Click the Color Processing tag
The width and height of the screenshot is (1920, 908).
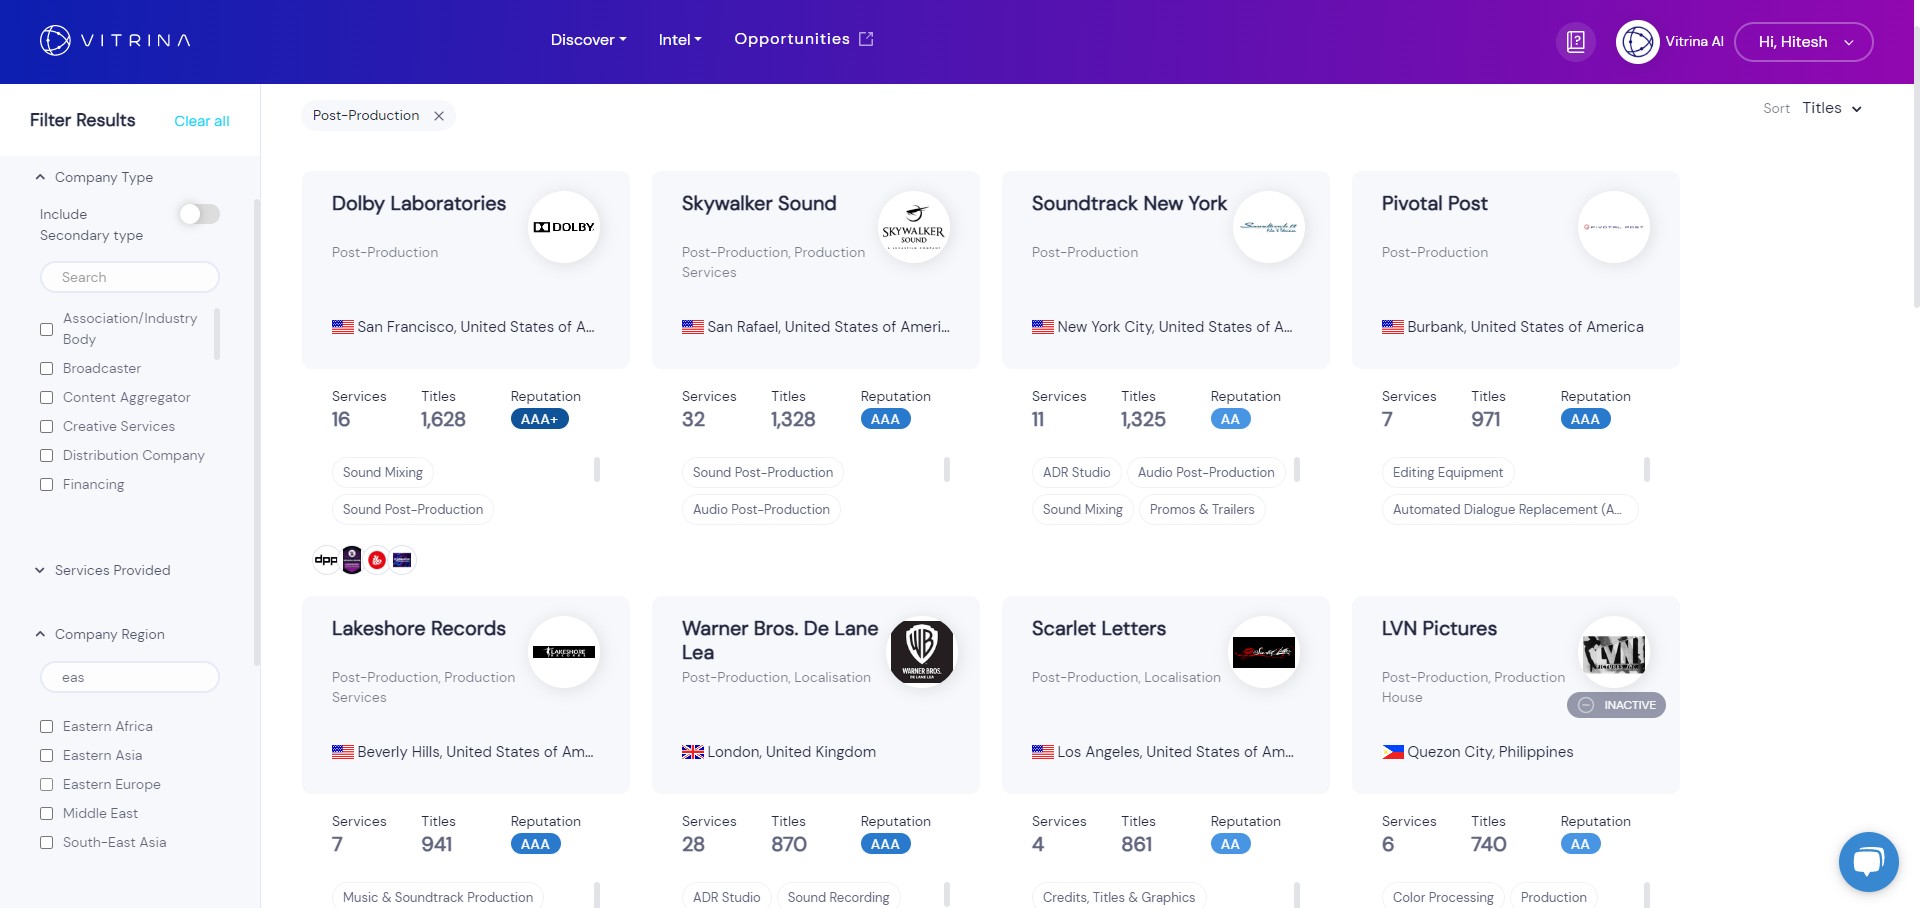[x=1443, y=896]
